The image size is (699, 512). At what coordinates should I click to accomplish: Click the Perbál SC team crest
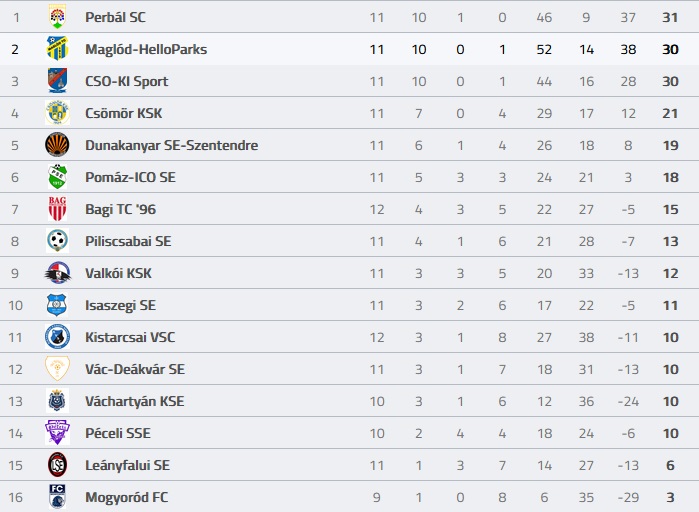(57, 17)
